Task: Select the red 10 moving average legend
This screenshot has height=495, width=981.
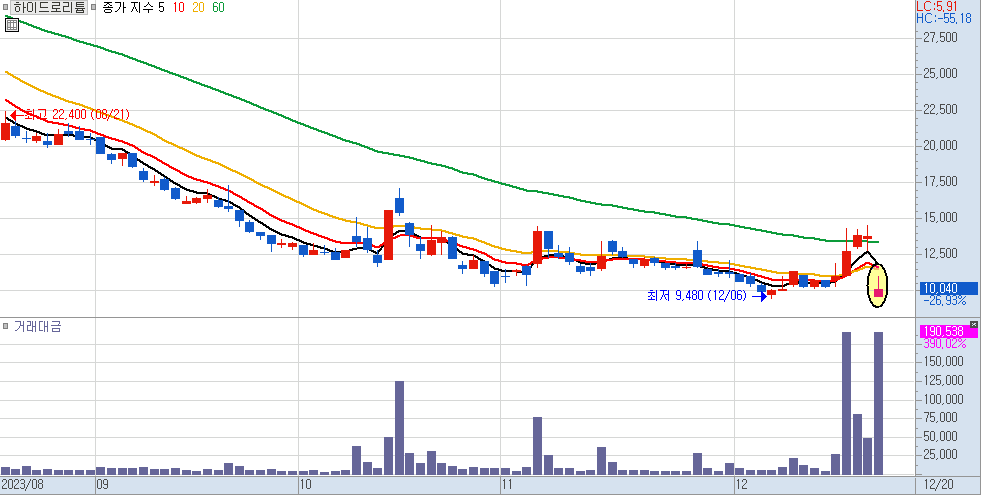Action: pos(178,8)
